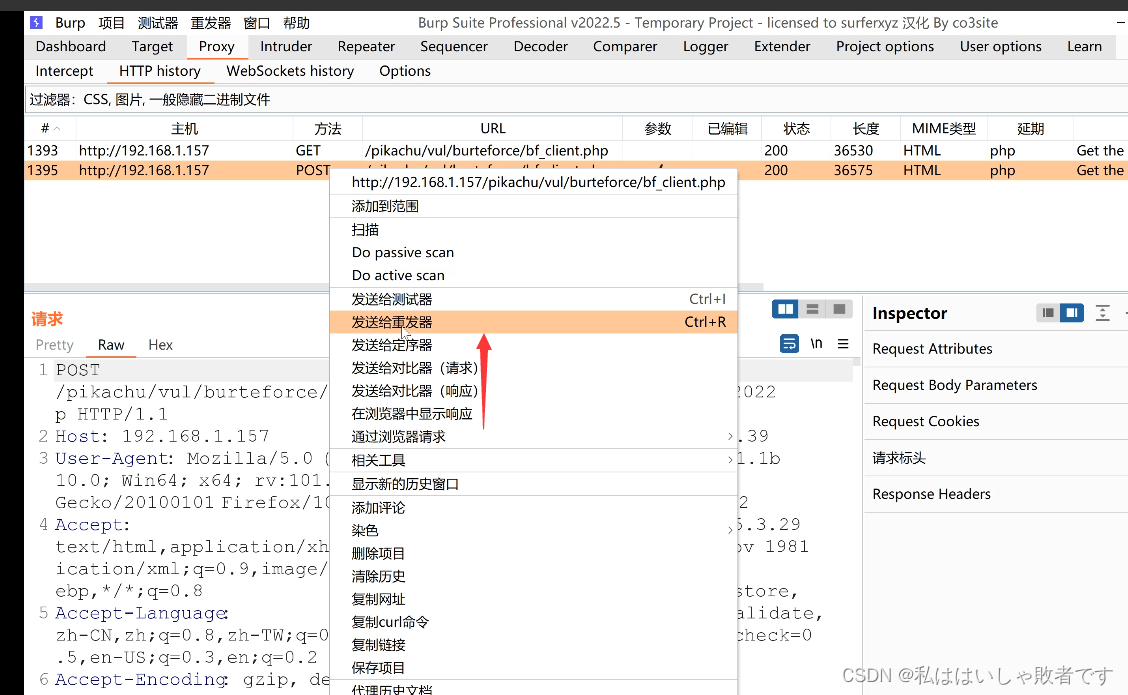This screenshot has height=695, width=1128.
Task: Sort history by # column header
Action: tap(50, 128)
